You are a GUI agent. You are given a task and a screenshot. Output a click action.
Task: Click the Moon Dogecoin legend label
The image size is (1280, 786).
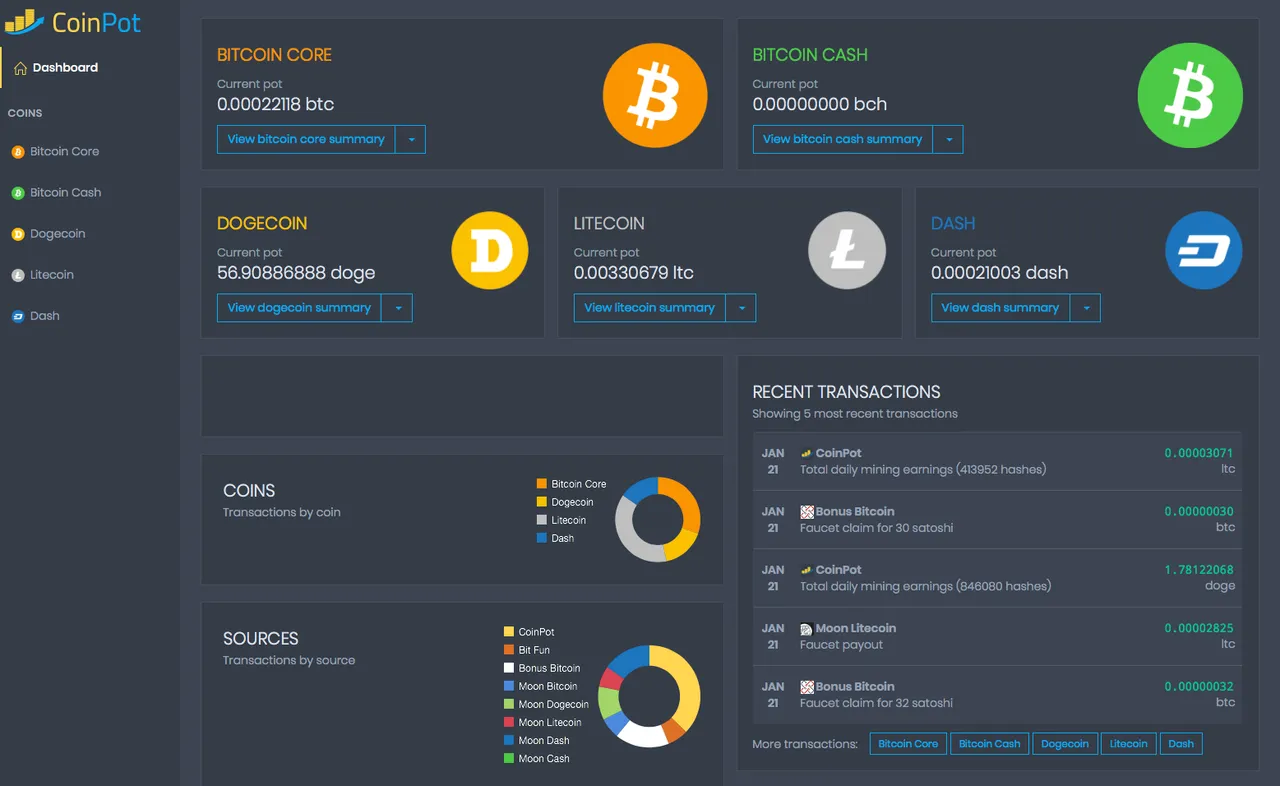[554, 705]
